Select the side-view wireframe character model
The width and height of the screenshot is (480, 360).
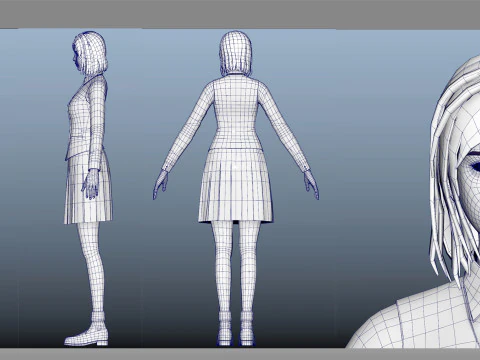(88, 188)
